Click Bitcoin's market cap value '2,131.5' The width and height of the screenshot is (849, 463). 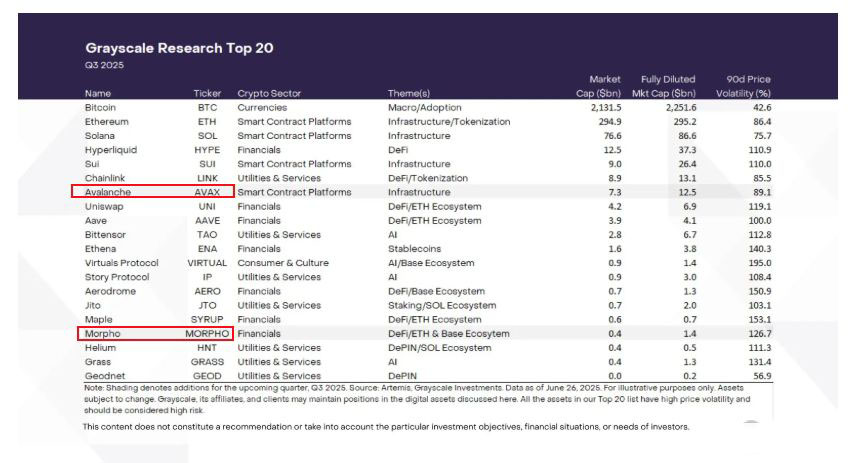coord(606,107)
